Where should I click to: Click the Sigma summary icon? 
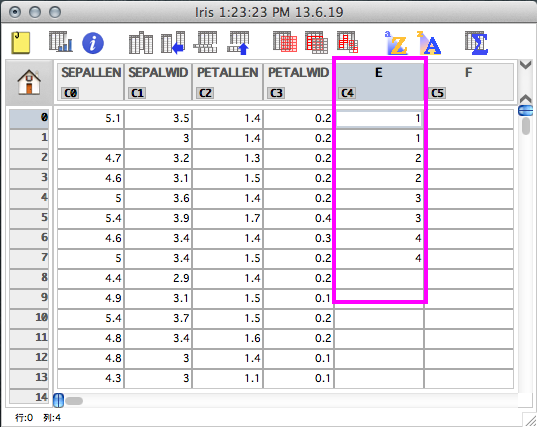point(476,43)
